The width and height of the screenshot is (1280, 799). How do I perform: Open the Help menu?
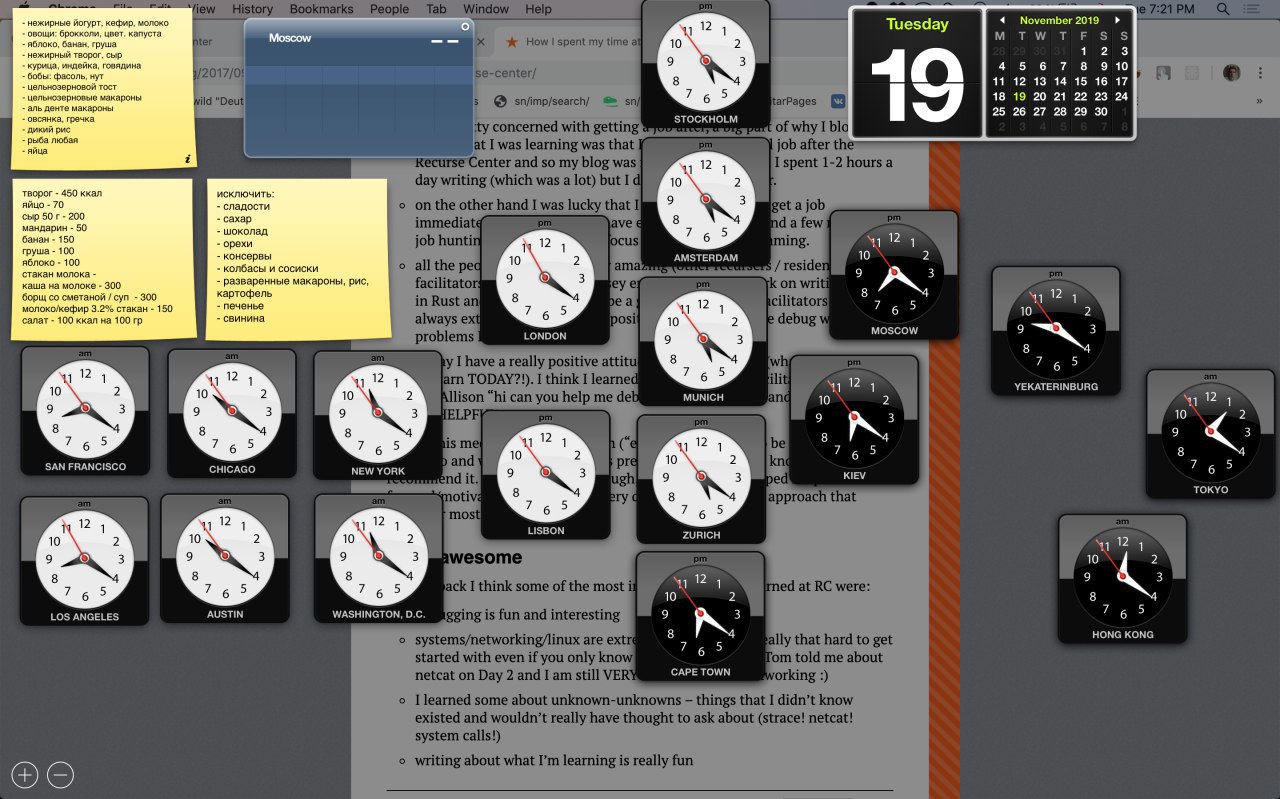538,8
